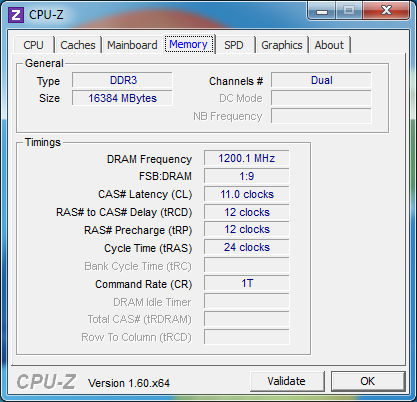Image resolution: width=417 pixels, height=402 pixels.
Task: Open the Graphics tab
Action: (282, 45)
